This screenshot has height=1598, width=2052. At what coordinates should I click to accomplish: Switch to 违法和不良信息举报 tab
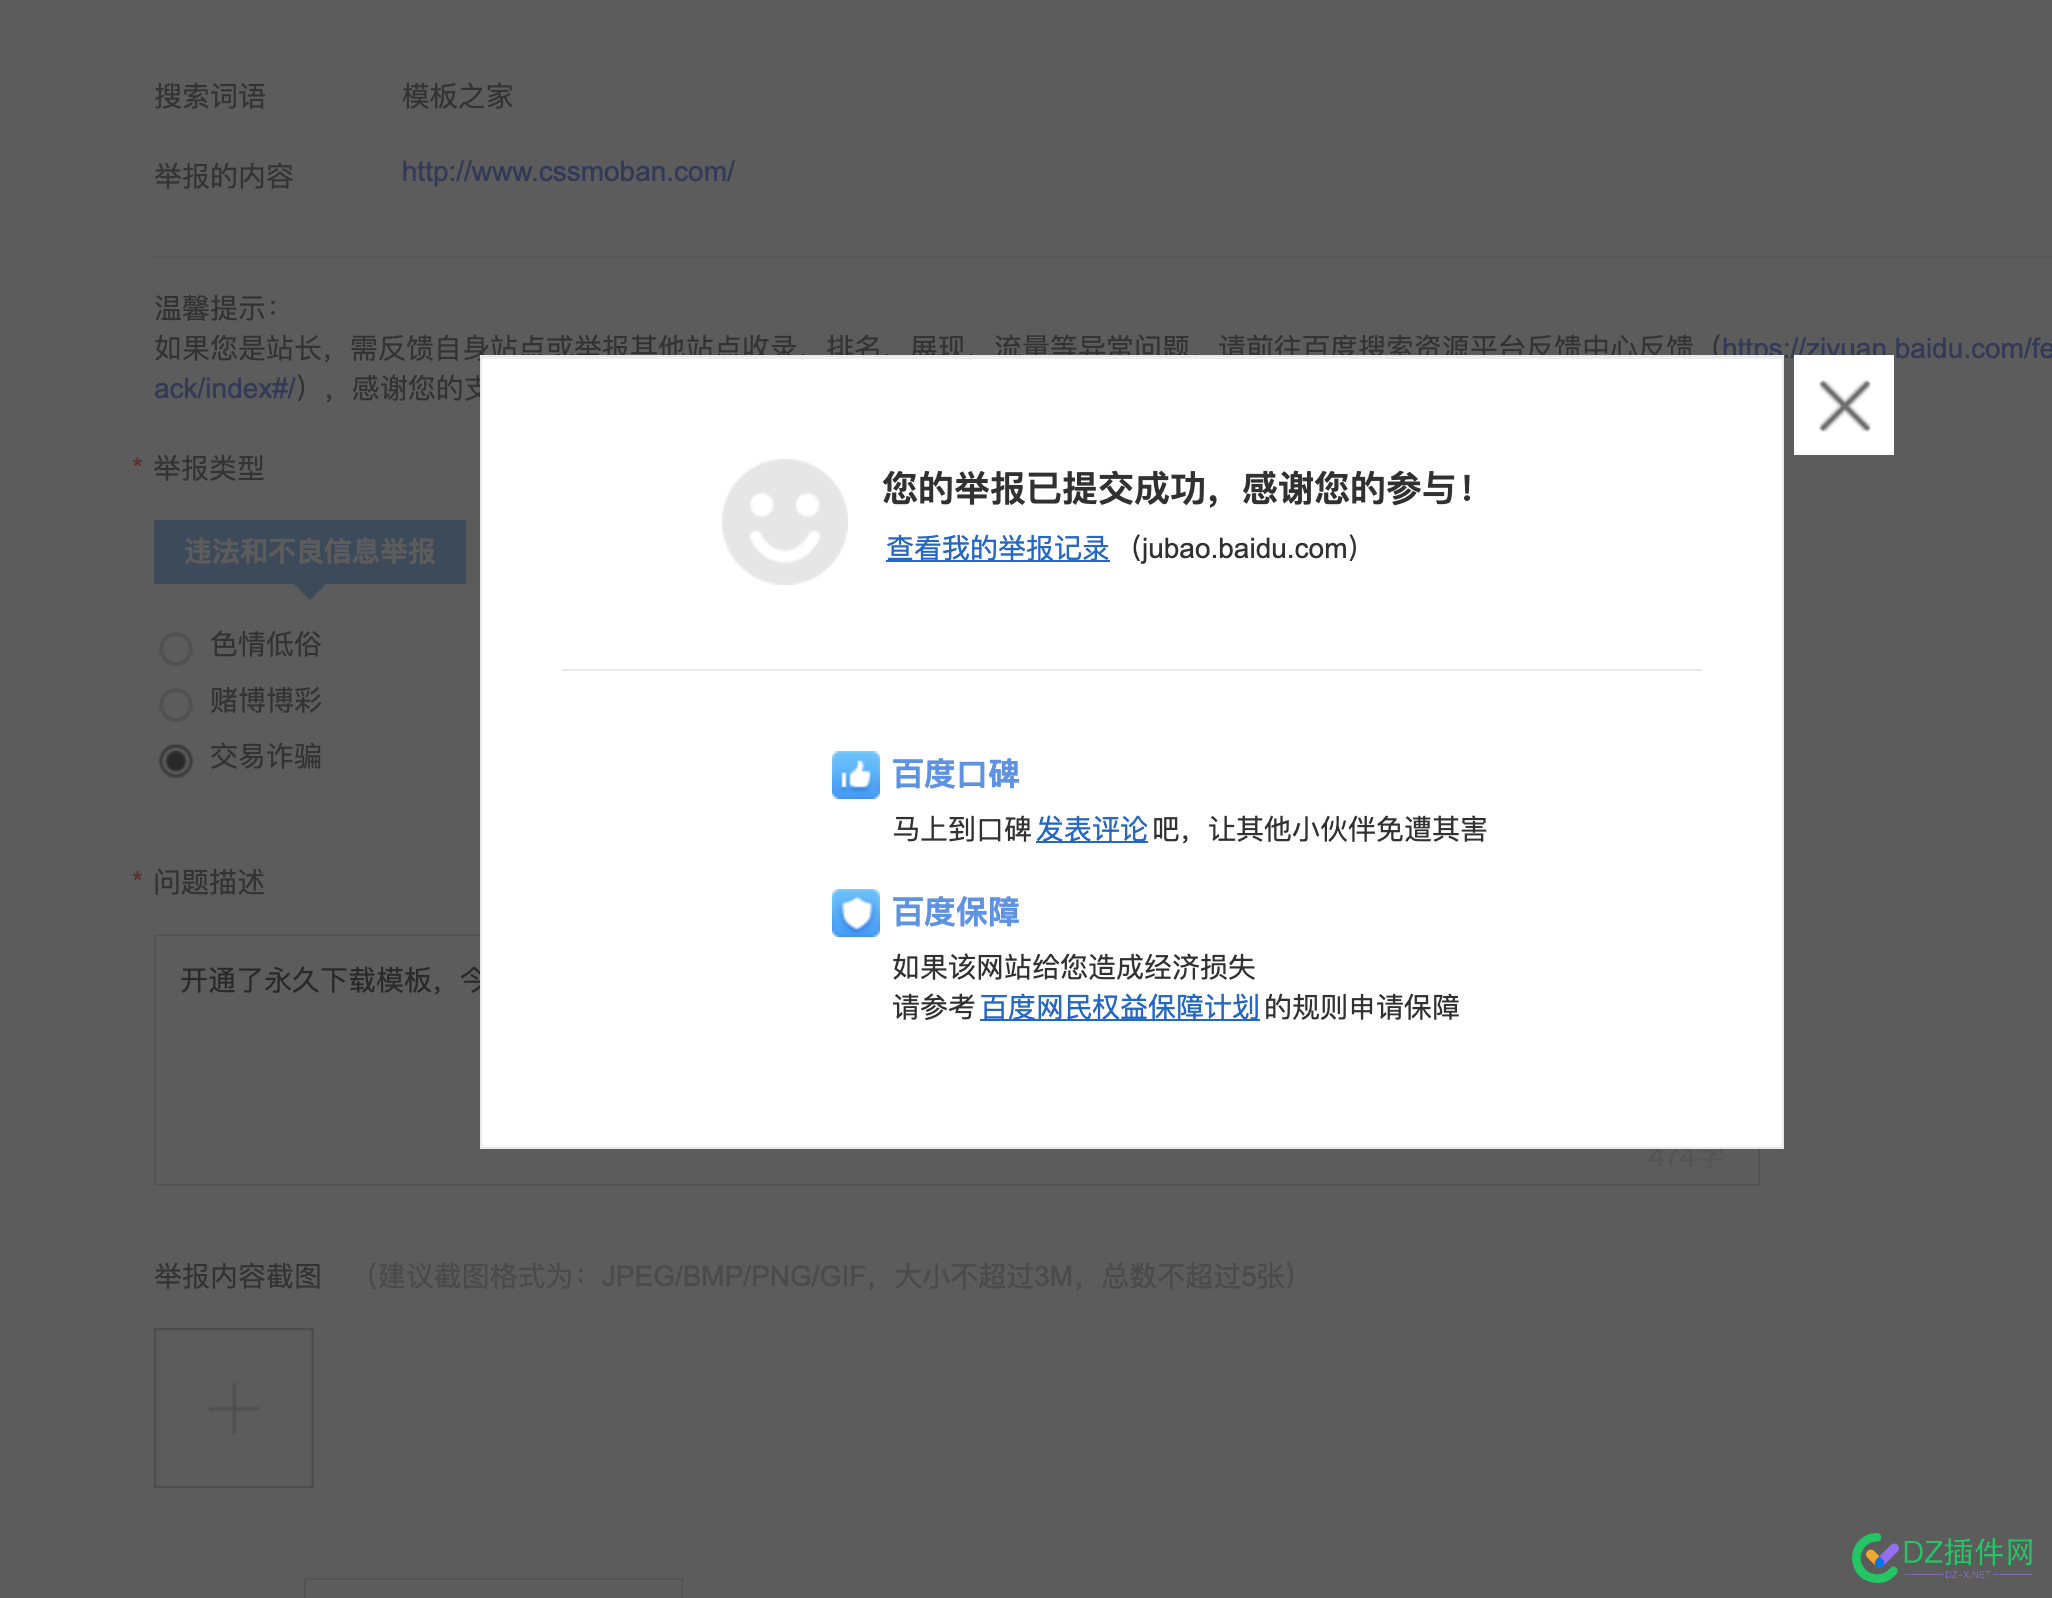310,552
